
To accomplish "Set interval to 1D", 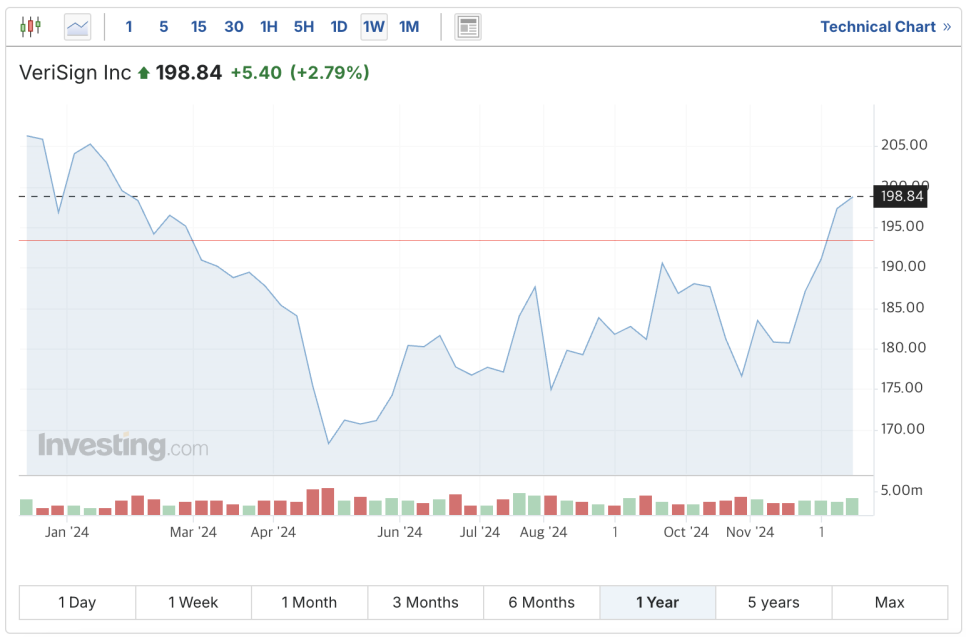I will 339,27.
